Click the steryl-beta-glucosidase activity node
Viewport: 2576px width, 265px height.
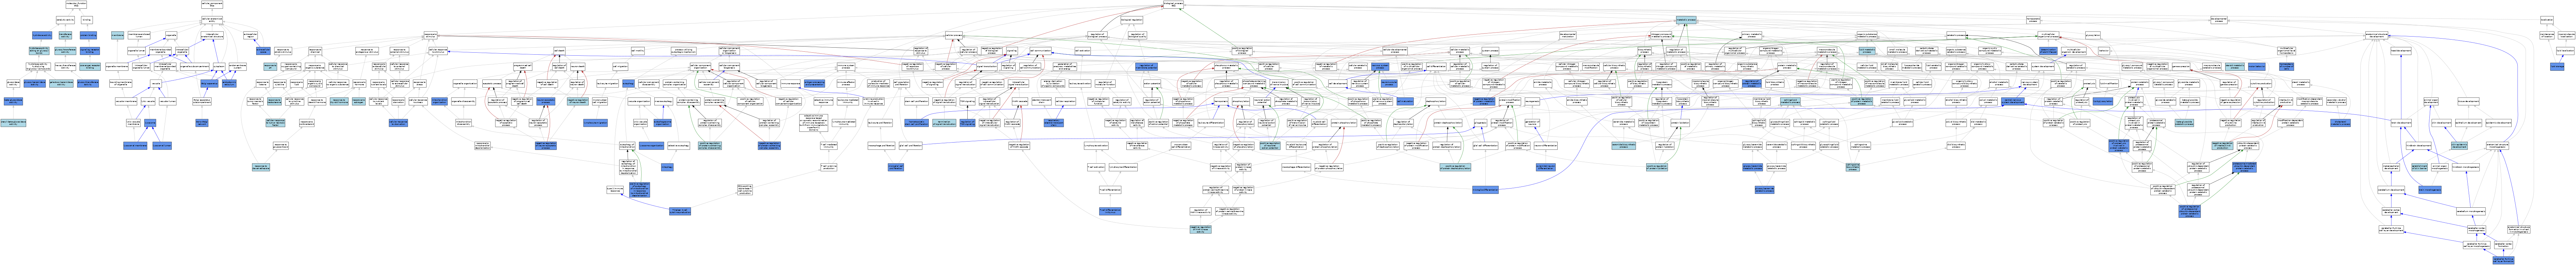[13, 123]
